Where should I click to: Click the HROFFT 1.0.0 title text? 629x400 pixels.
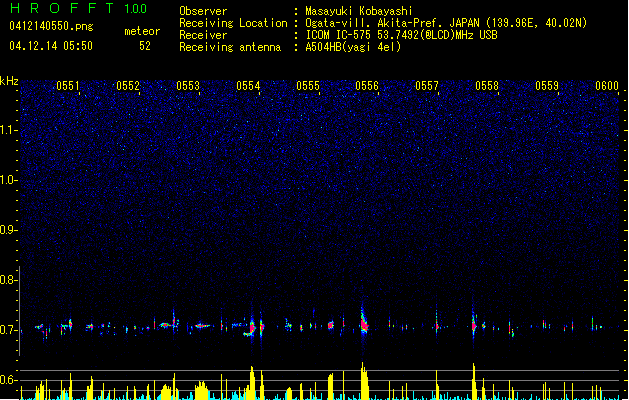click(x=79, y=8)
